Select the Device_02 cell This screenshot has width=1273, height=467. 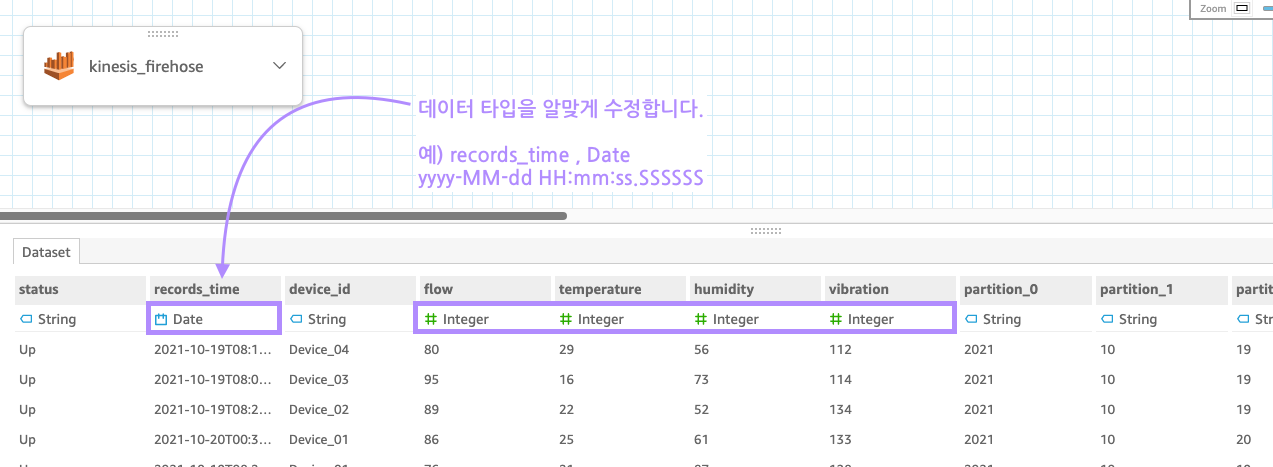pyautogui.click(x=318, y=409)
